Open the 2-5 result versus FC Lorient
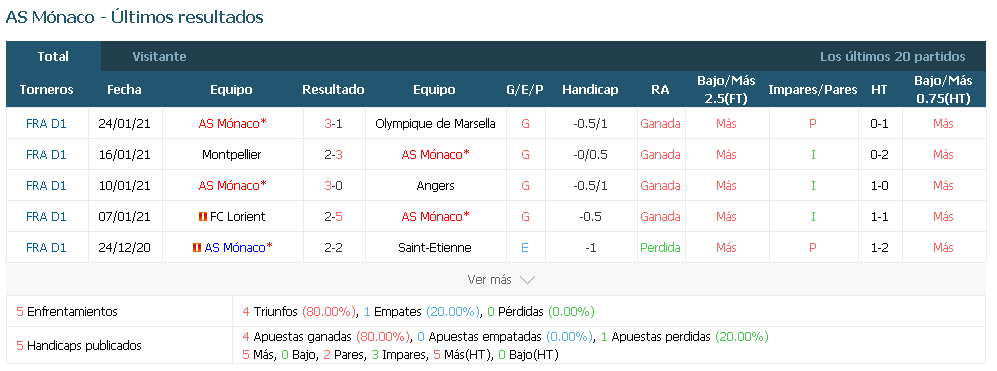Viewport: 997px width, 371px height. 334,217
